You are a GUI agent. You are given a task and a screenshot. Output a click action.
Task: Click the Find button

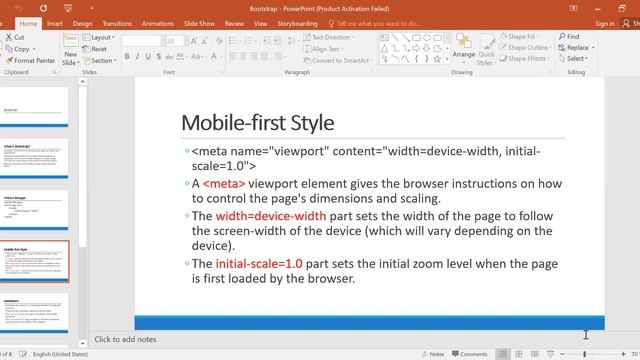[x=569, y=36]
